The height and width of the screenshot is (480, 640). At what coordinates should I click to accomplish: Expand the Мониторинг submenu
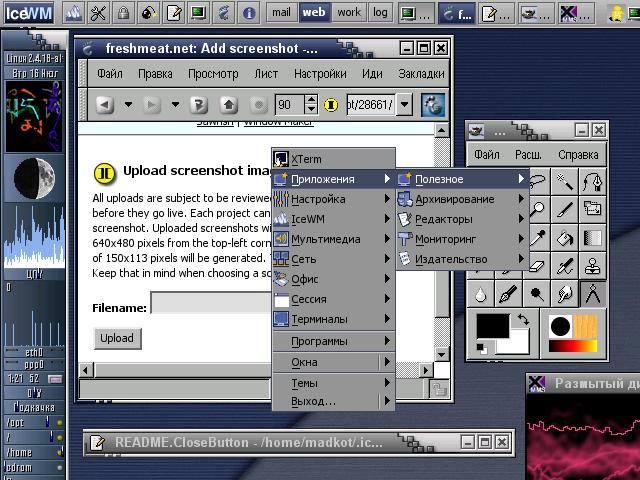coord(462,239)
